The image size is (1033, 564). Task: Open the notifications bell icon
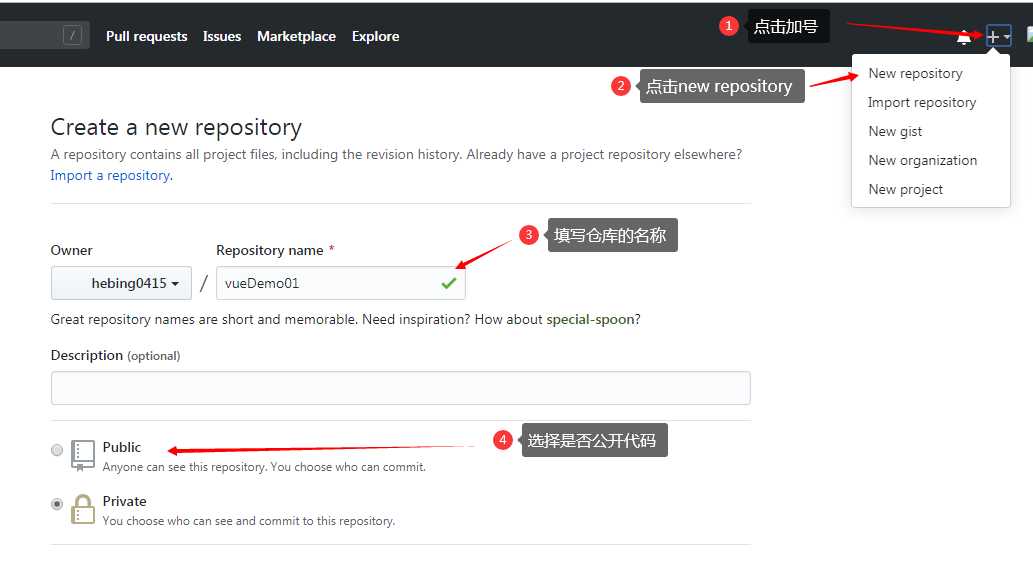pyautogui.click(x=963, y=38)
